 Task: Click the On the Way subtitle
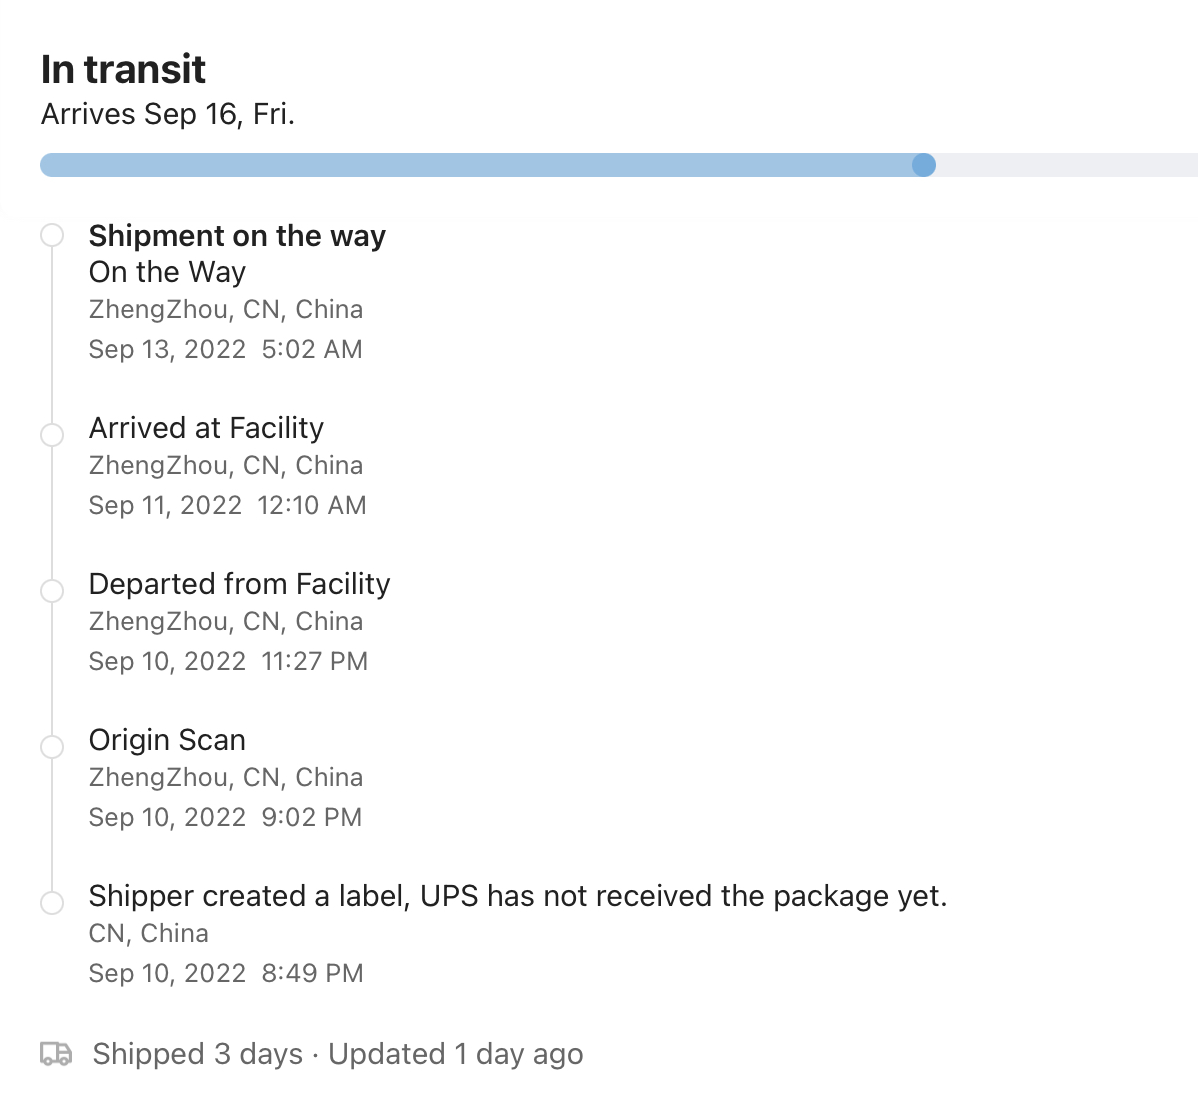pyautogui.click(x=167, y=272)
